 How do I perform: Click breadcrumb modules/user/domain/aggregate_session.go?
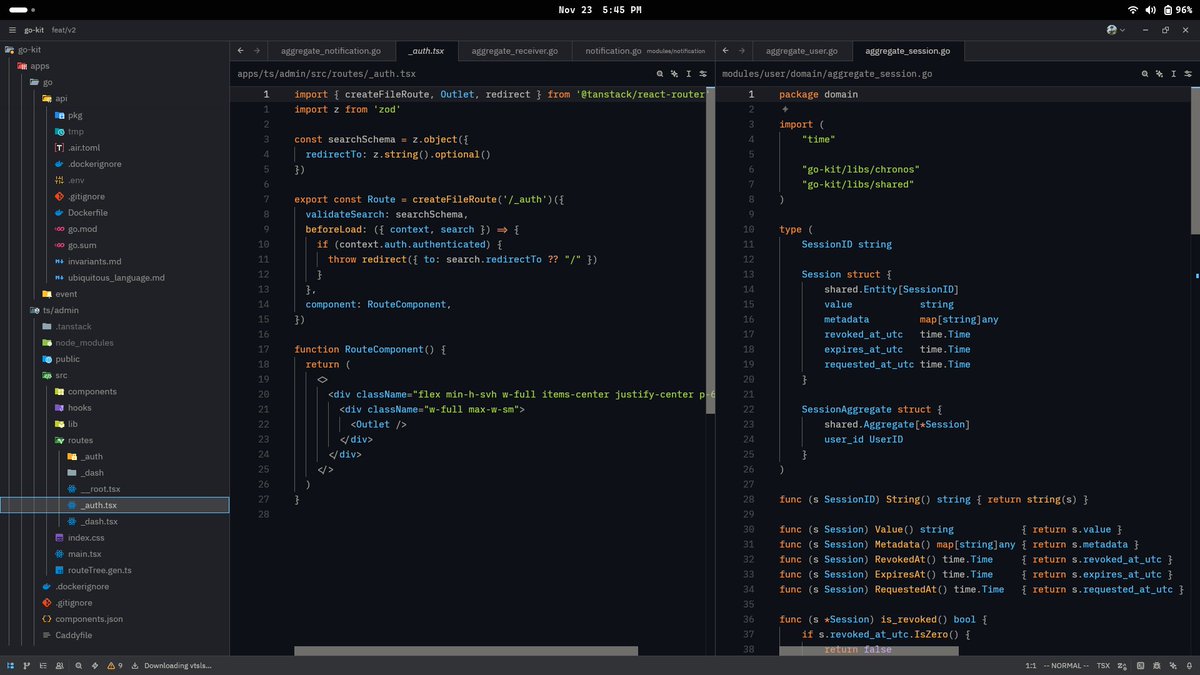tap(827, 74)
